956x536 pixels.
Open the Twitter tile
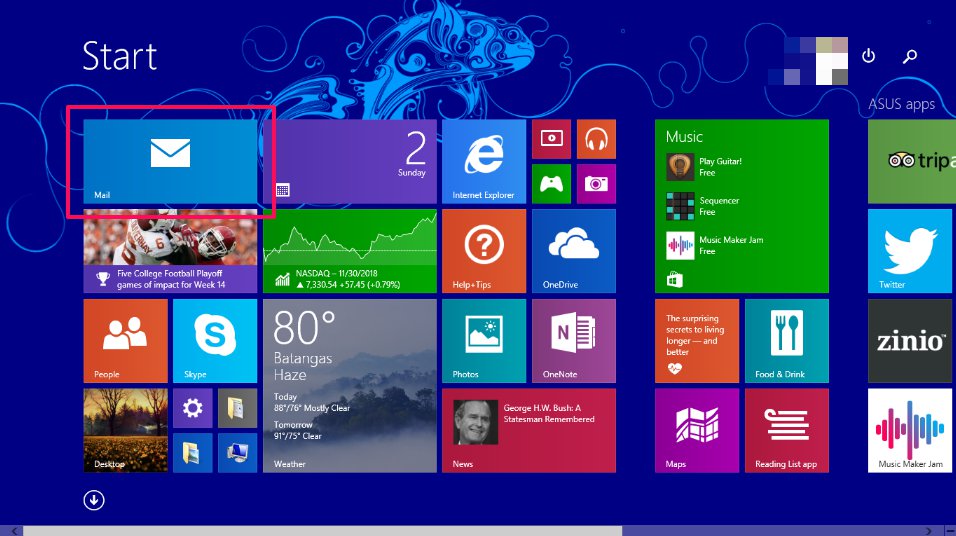910,251
